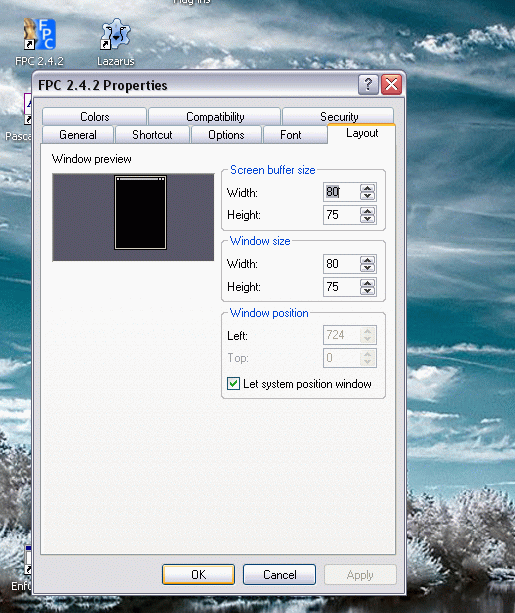Decrease window size height with down arrow
Image resolution: width=515 pixels, height=613 pixels.
[x=368, y=291]
